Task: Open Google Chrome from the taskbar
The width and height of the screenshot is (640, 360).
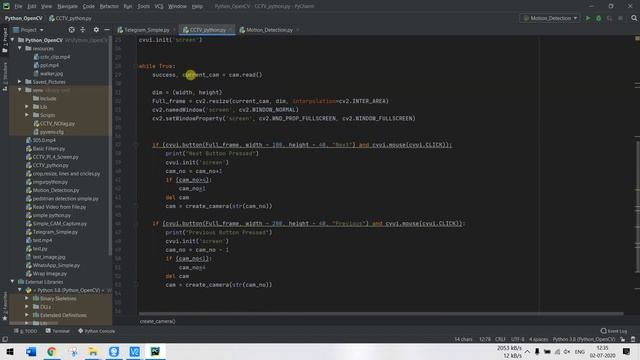Action: [51, 351]
